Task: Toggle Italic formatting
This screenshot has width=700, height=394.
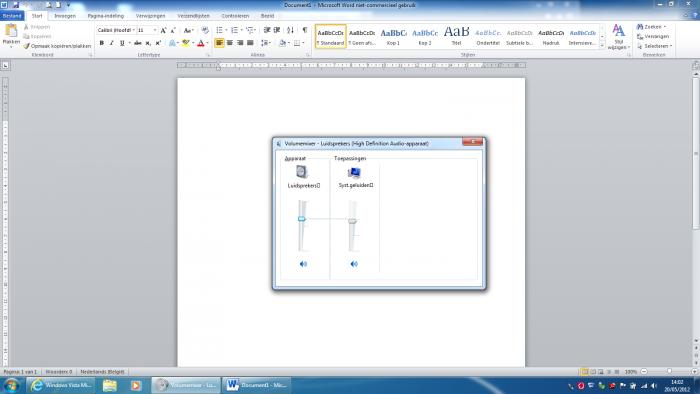Action: tap(112, 43)
